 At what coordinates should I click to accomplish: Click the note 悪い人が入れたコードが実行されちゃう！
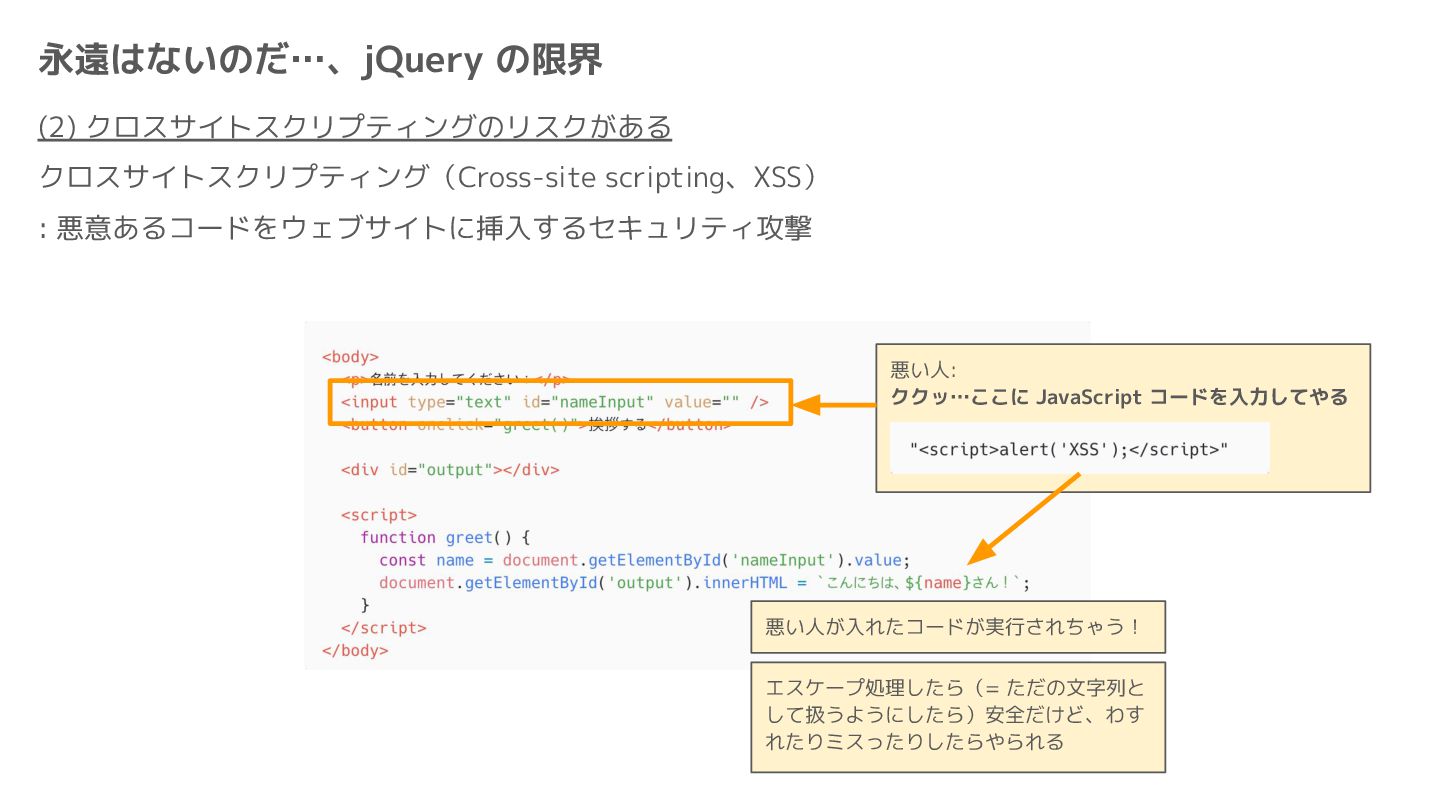[958, 627]
